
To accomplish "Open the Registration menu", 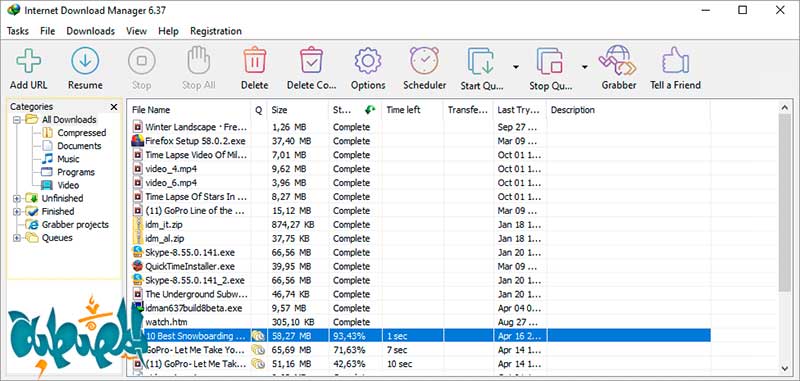I will (216, 31).
